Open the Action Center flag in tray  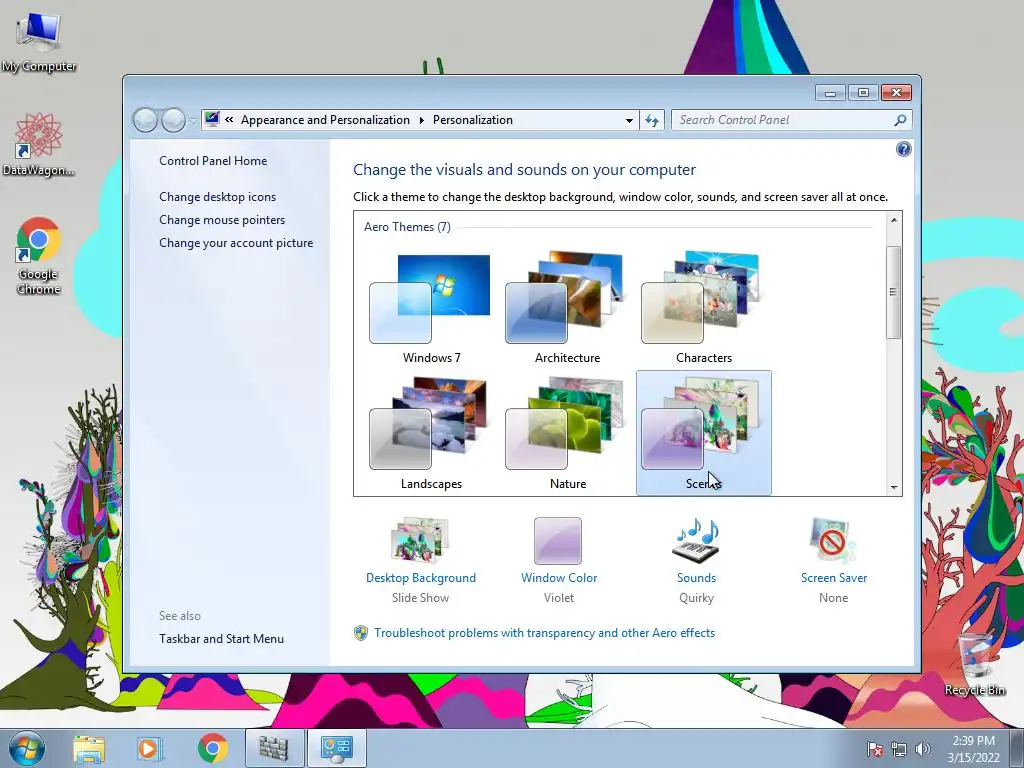pos(874,750)
